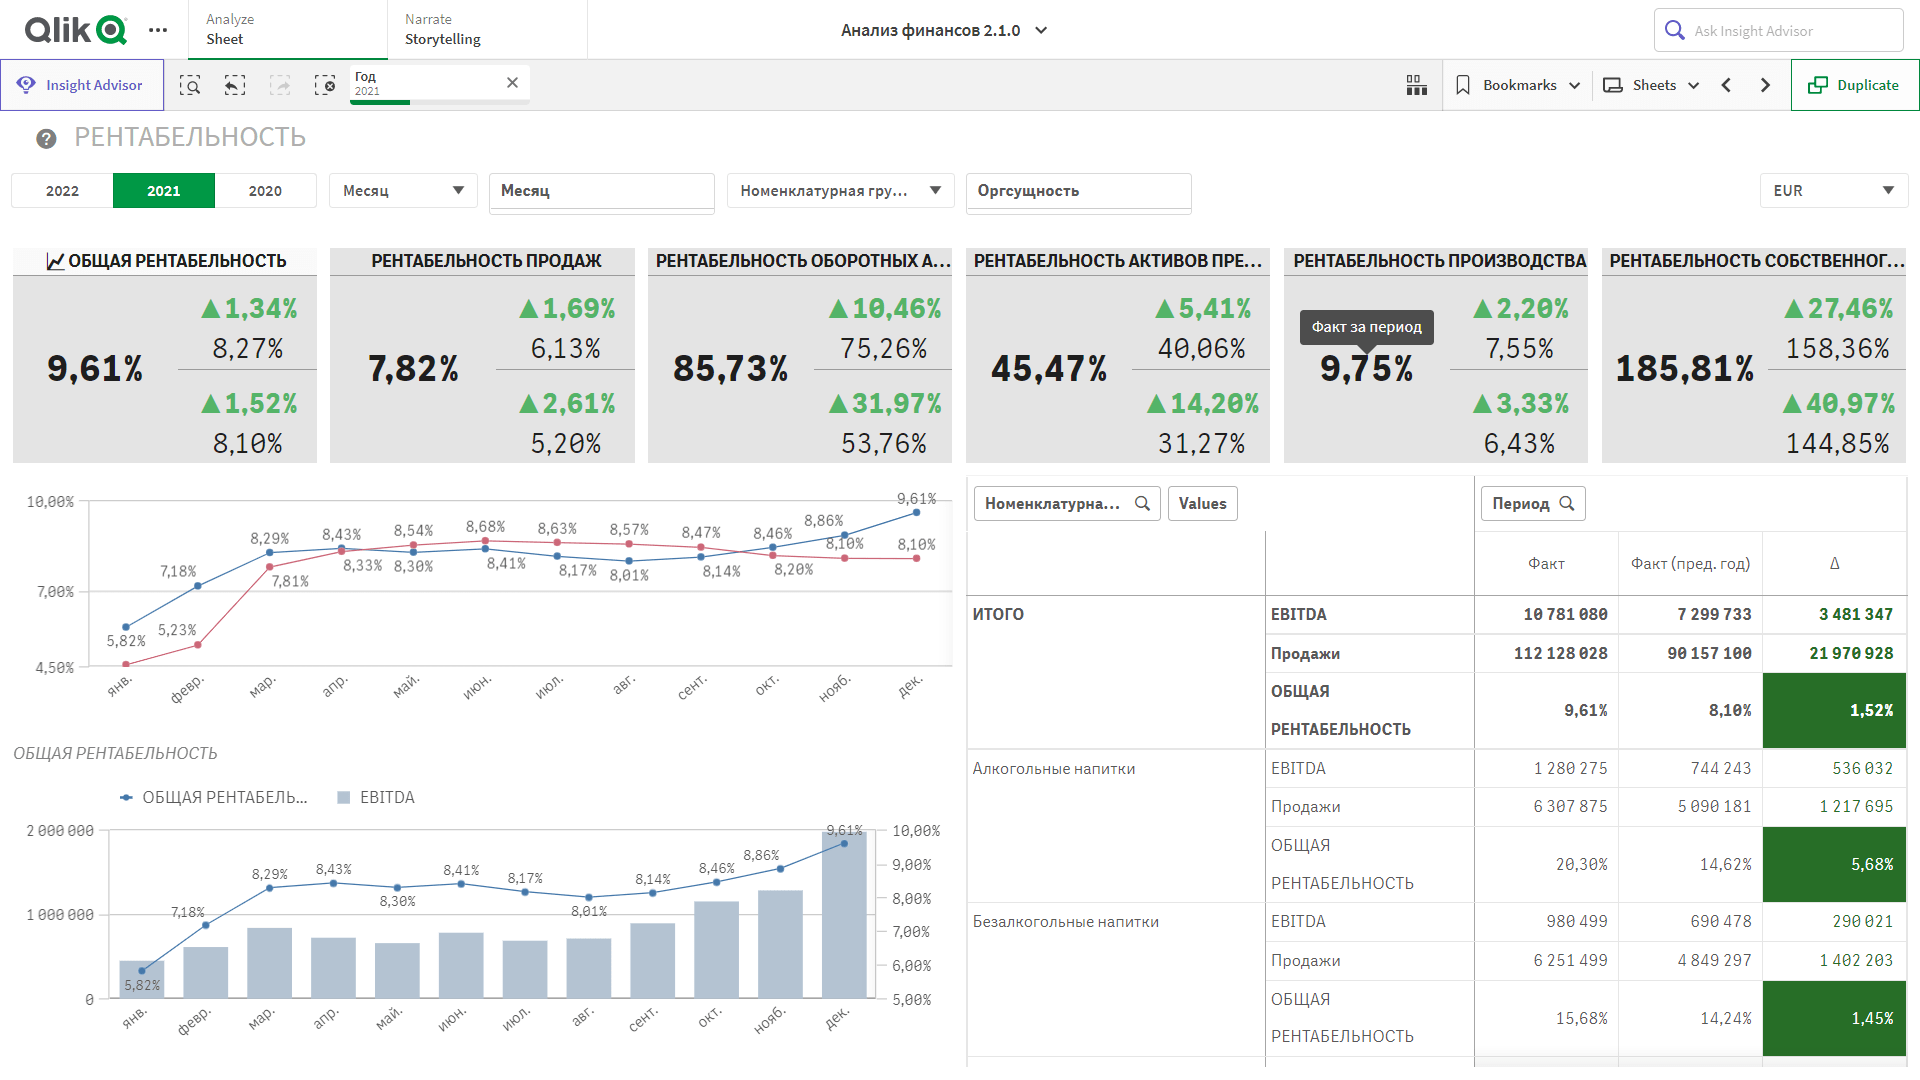
Task: Open the three-dot navigation menu
Action: click(158, 30)
